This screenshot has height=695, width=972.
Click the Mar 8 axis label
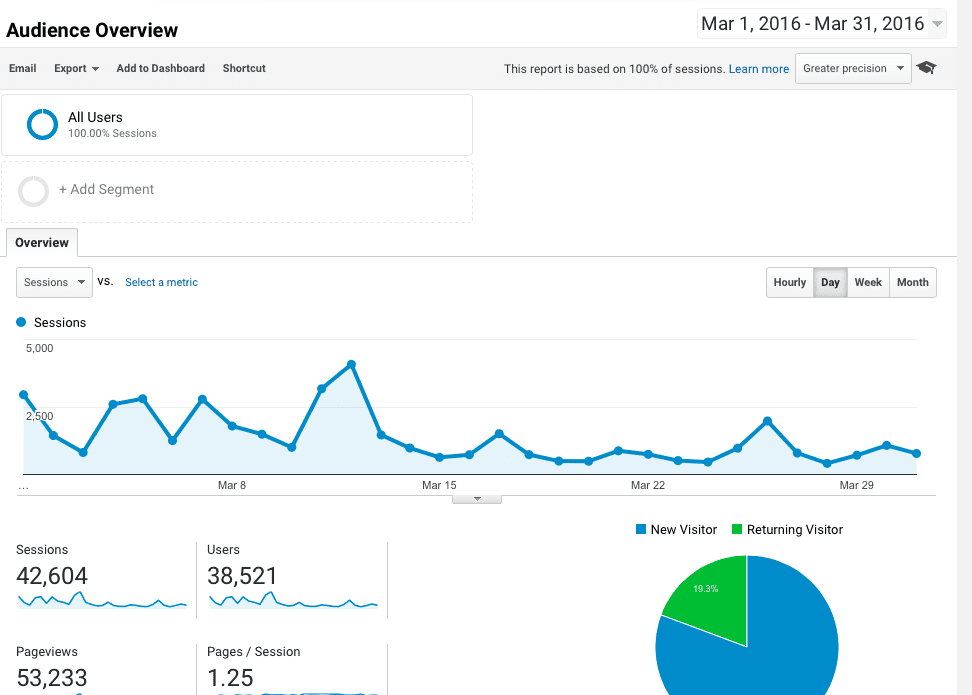232,485
